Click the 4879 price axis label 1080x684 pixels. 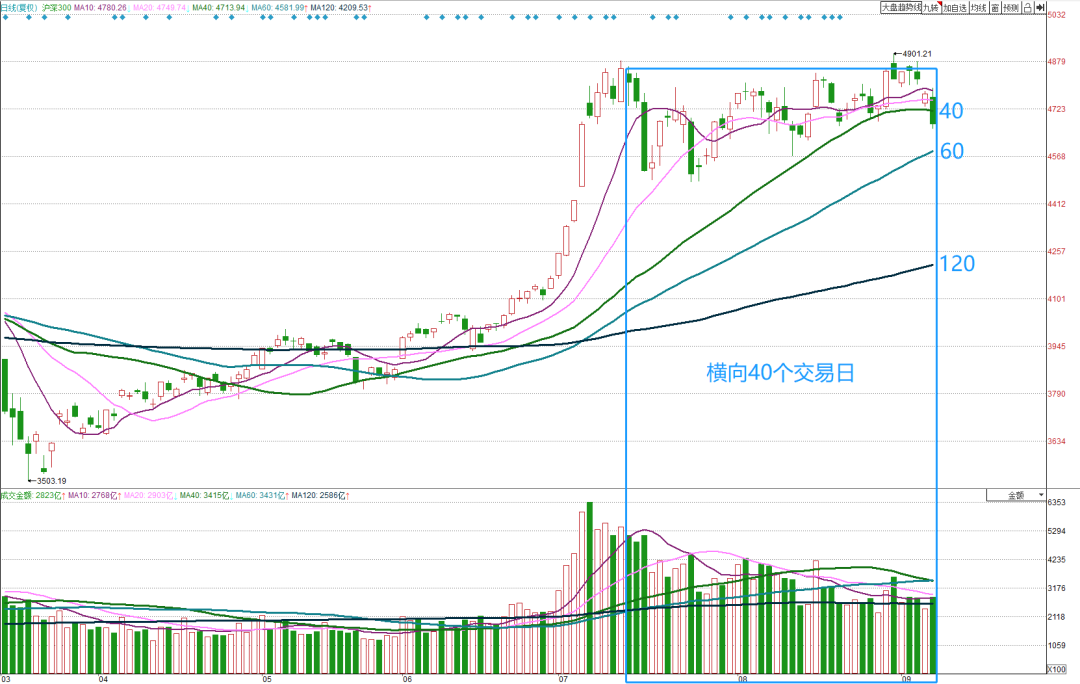coord(1057,62)
